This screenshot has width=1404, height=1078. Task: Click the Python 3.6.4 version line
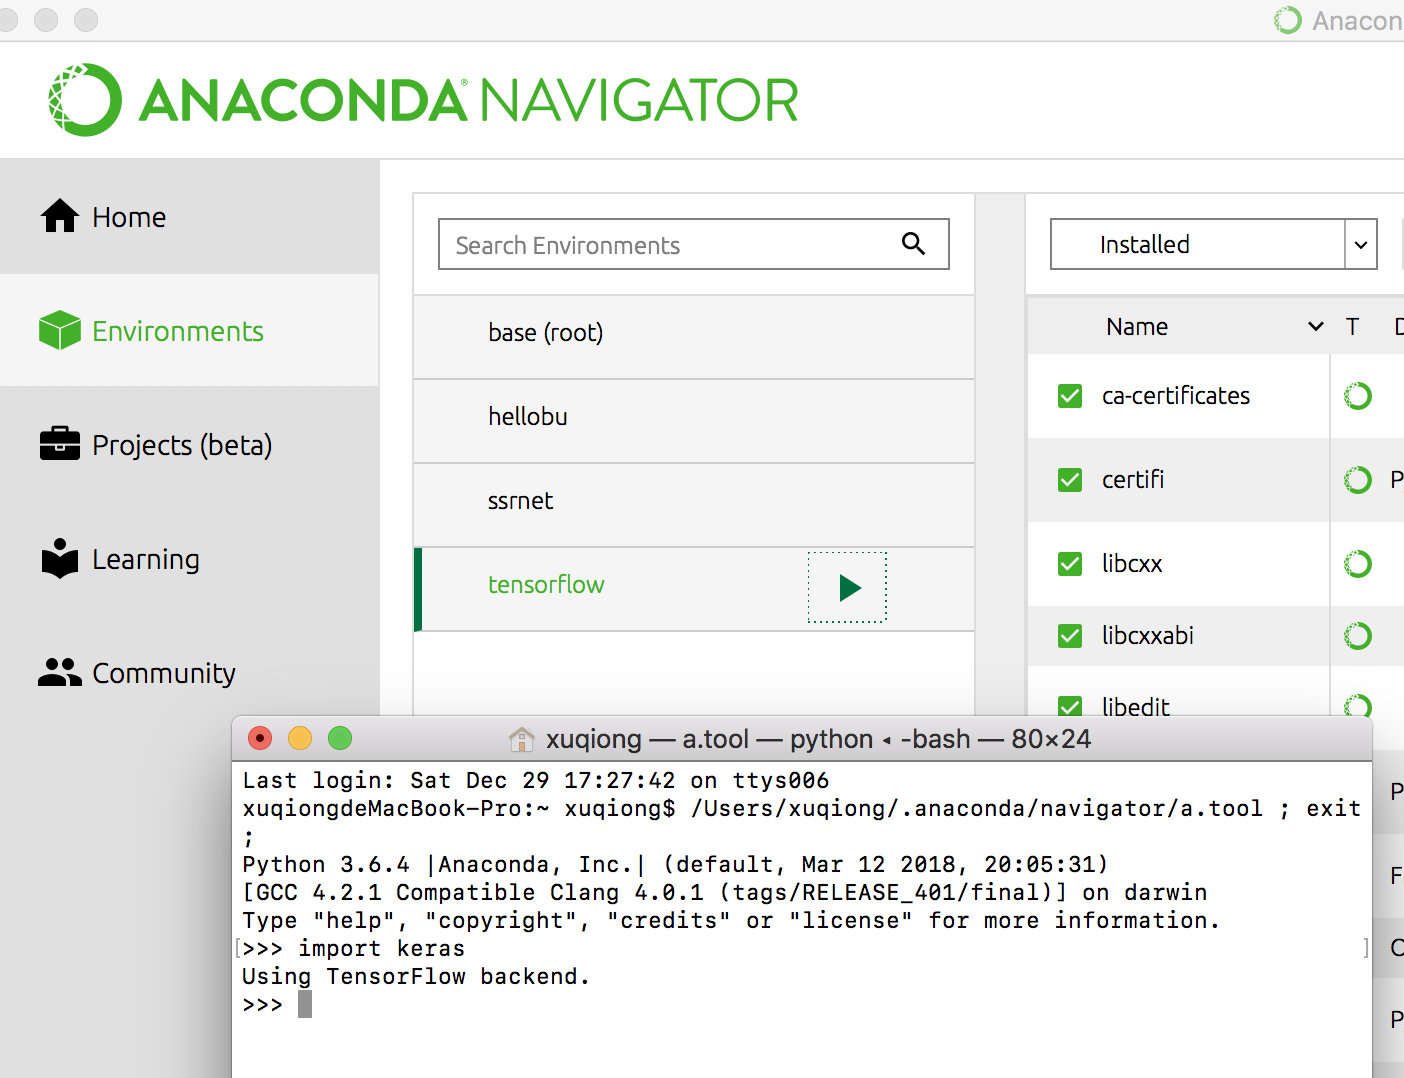pyautogui.click(x=675, y=864)
